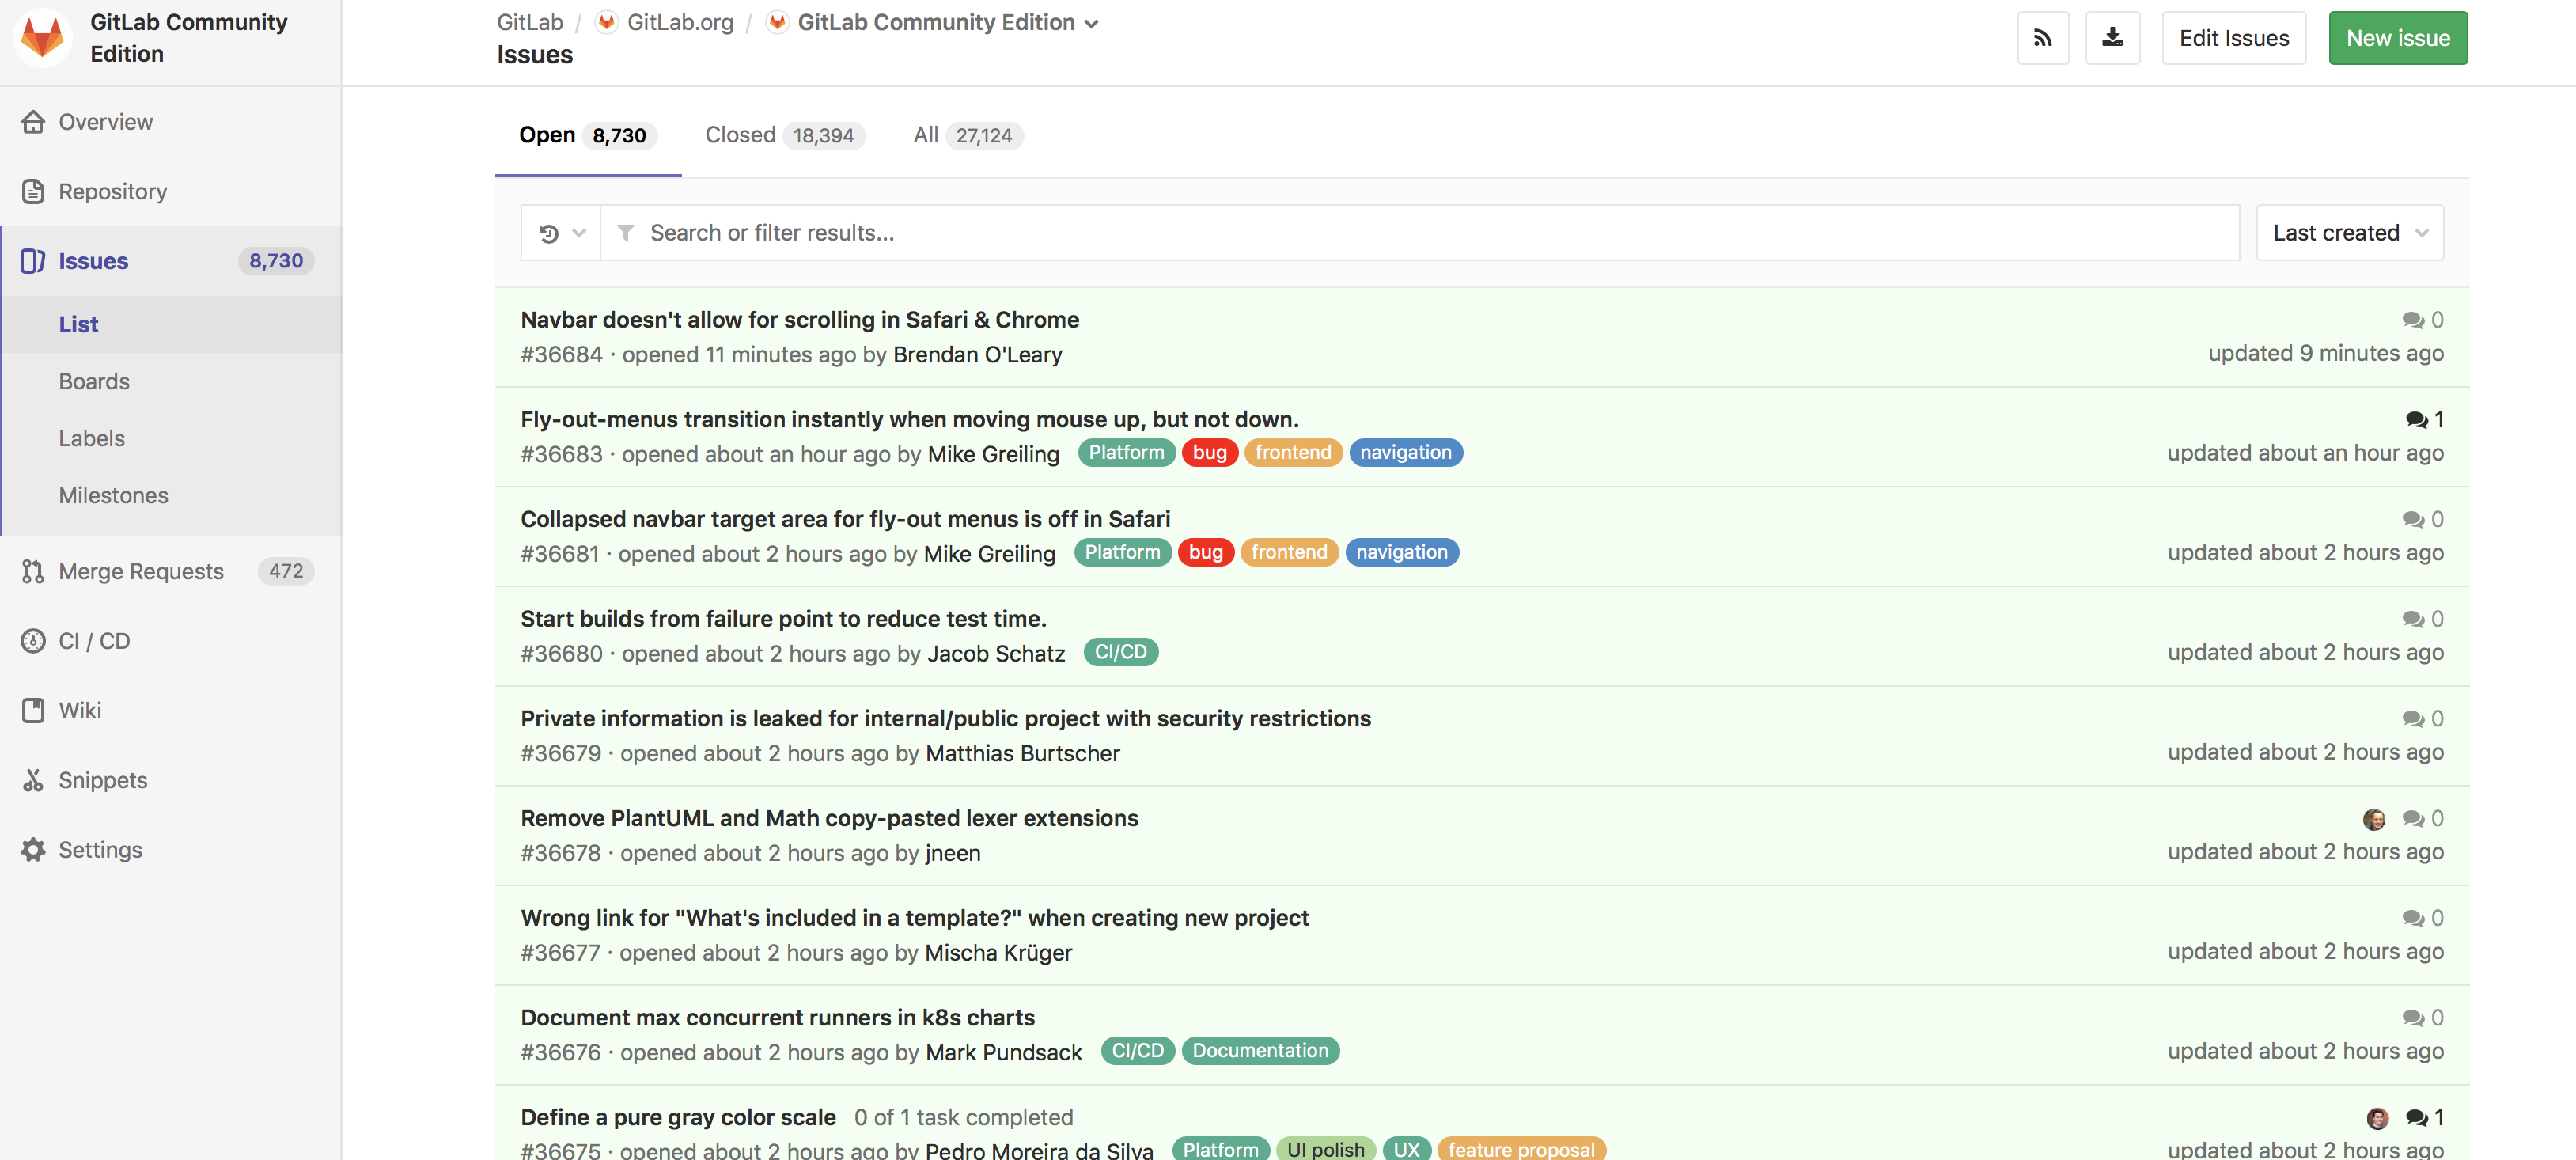Open the Edit Issues panel
This screenshot has height=1160, width=2576.
coord(2233,37)
